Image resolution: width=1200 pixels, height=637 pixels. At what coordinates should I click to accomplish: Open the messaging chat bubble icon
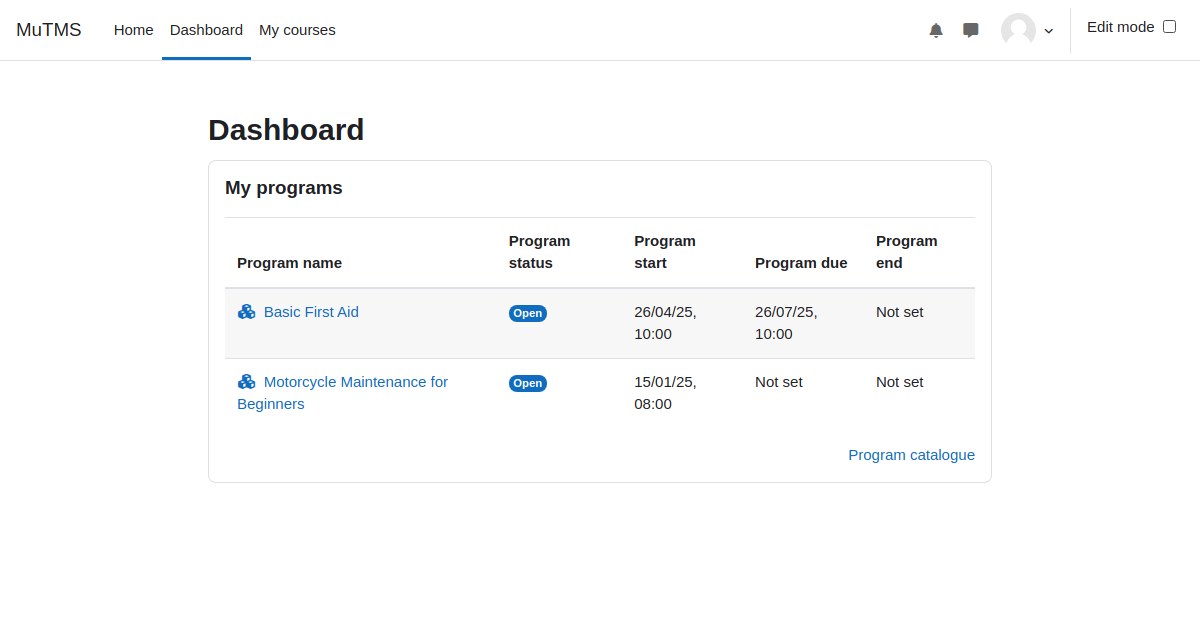pyautogui.click(x=971, y=30)
